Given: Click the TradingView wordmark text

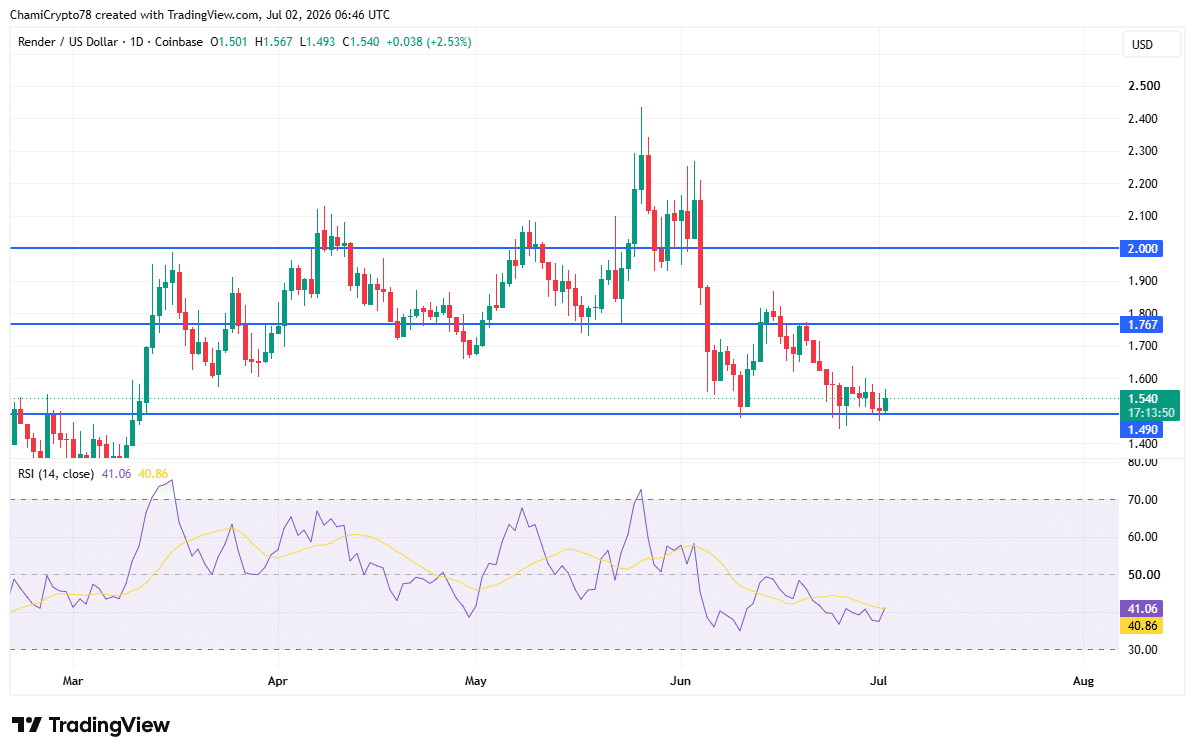Looking at the screenshot, I should click(109, 725).
